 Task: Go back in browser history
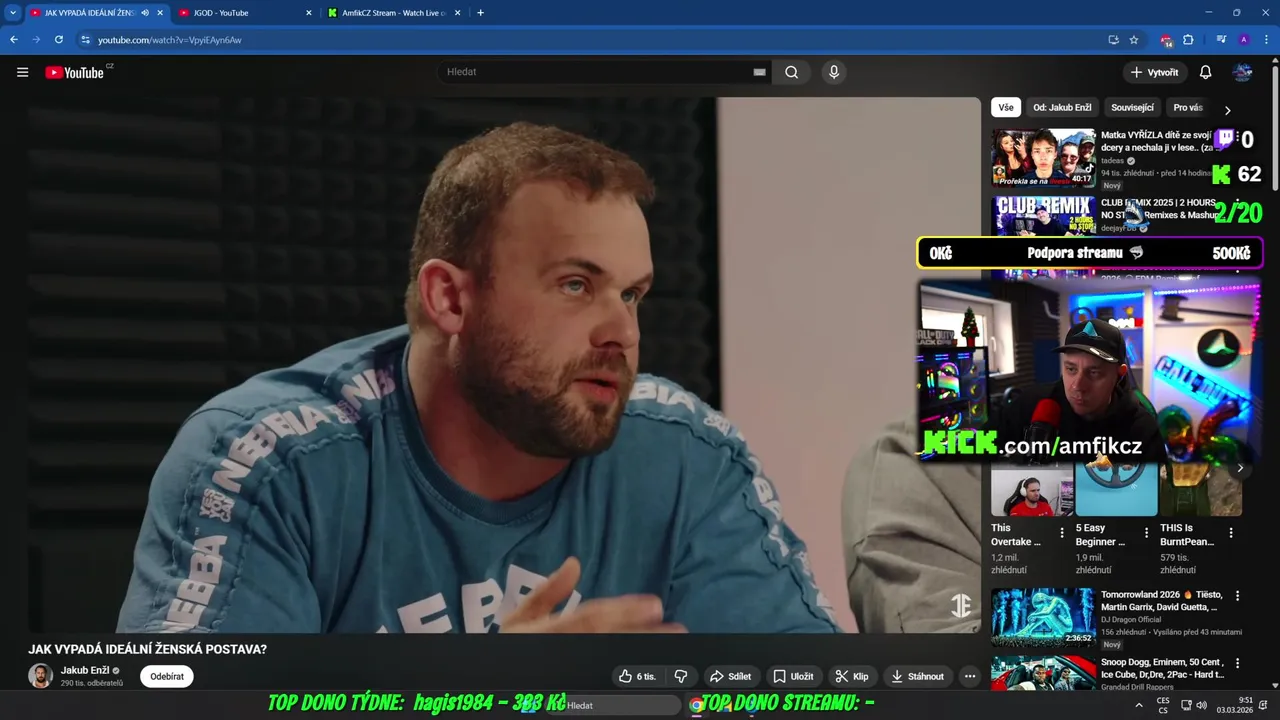coord(14,40)
